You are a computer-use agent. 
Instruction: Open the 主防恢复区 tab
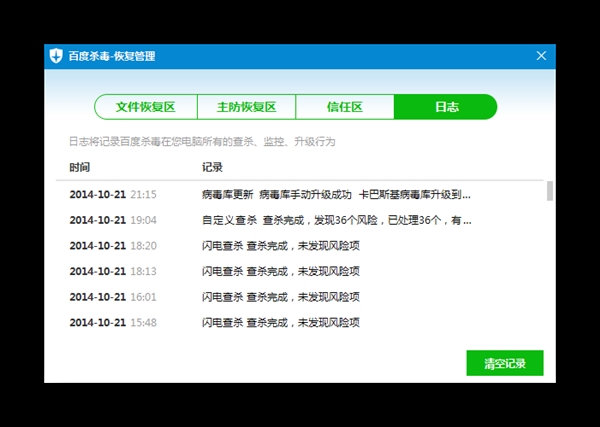(246, 107)
